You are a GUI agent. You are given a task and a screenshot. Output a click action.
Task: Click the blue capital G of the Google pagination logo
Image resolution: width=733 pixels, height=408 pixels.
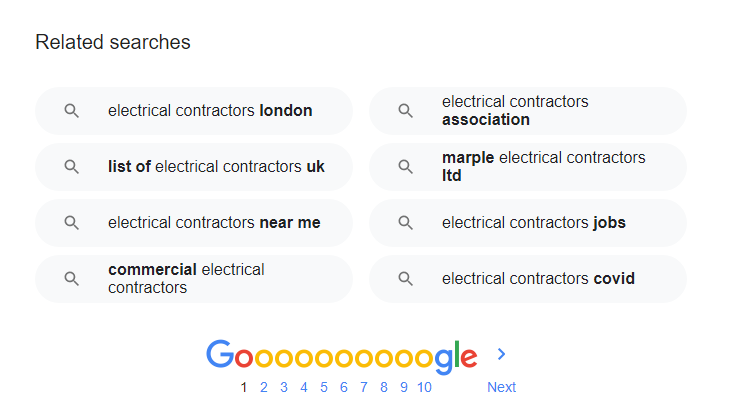(220, 354)
